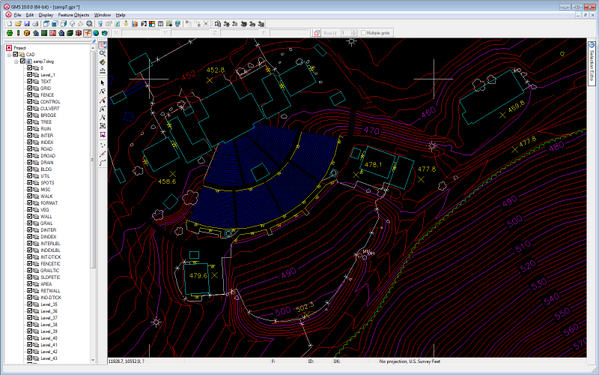Open the Feature Objects menu
The width and height of the screenshot is (599, 375).
[73, 15]
